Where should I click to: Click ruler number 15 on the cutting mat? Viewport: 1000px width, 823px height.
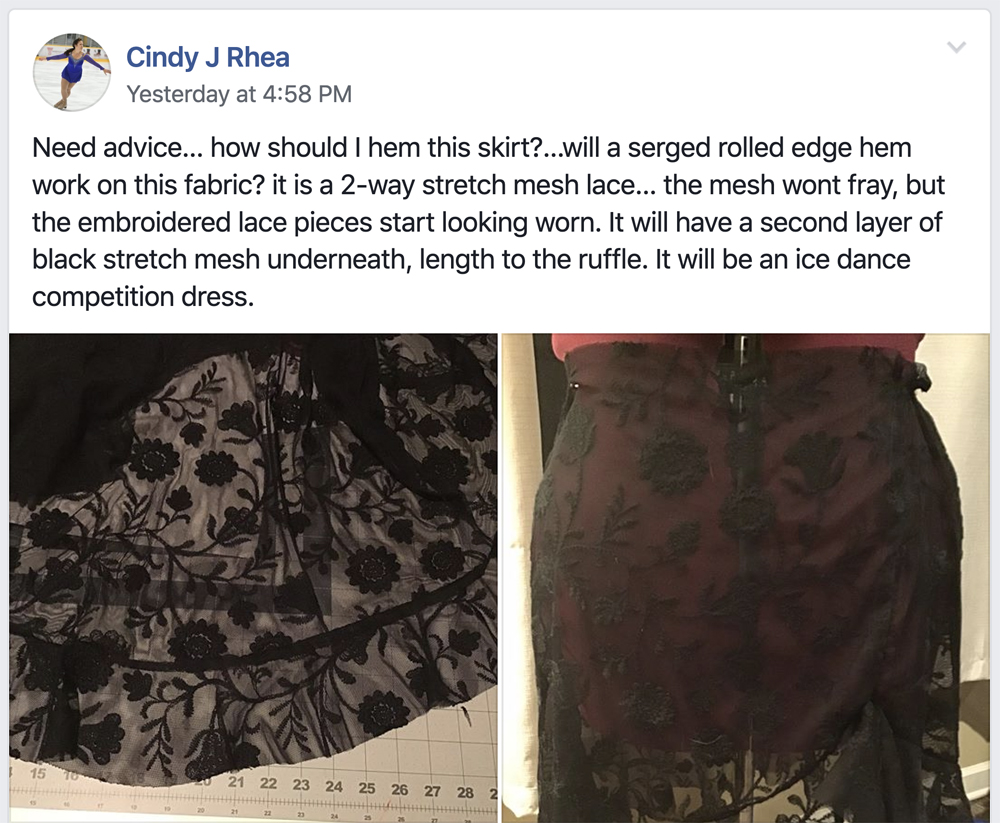38,774
